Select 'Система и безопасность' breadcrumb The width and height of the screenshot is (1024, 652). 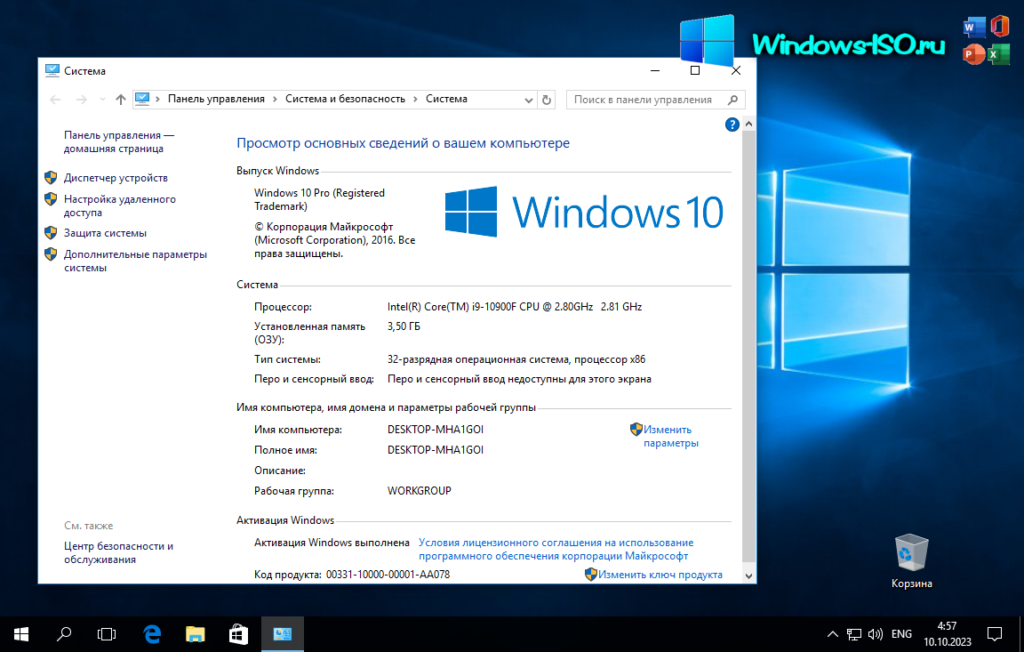345,99
